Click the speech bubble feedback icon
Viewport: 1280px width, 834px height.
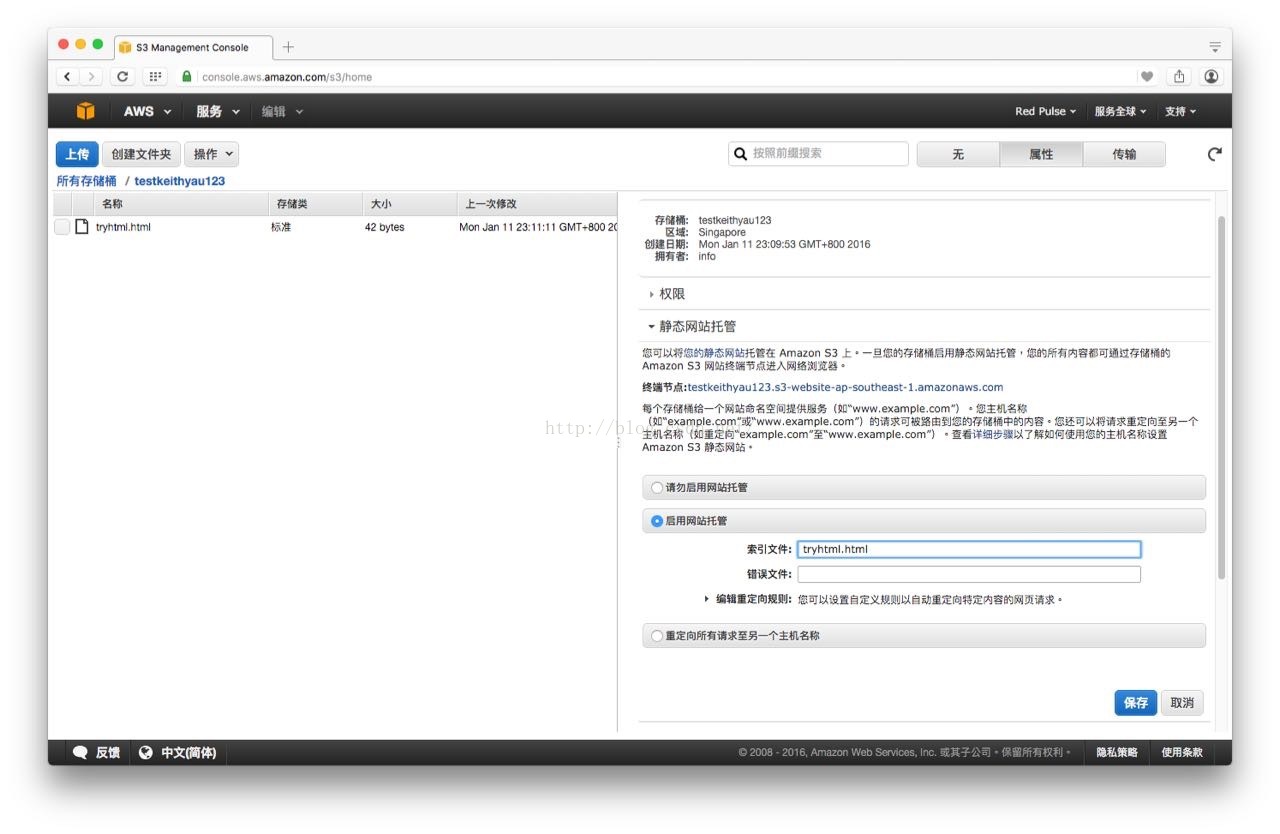[x=80, y=753]
